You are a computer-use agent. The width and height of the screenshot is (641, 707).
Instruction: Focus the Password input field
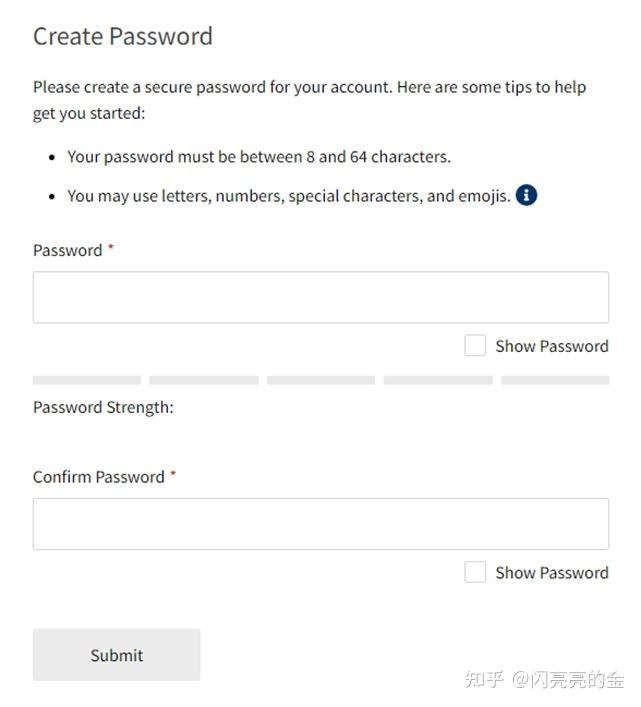click(320, 297)
